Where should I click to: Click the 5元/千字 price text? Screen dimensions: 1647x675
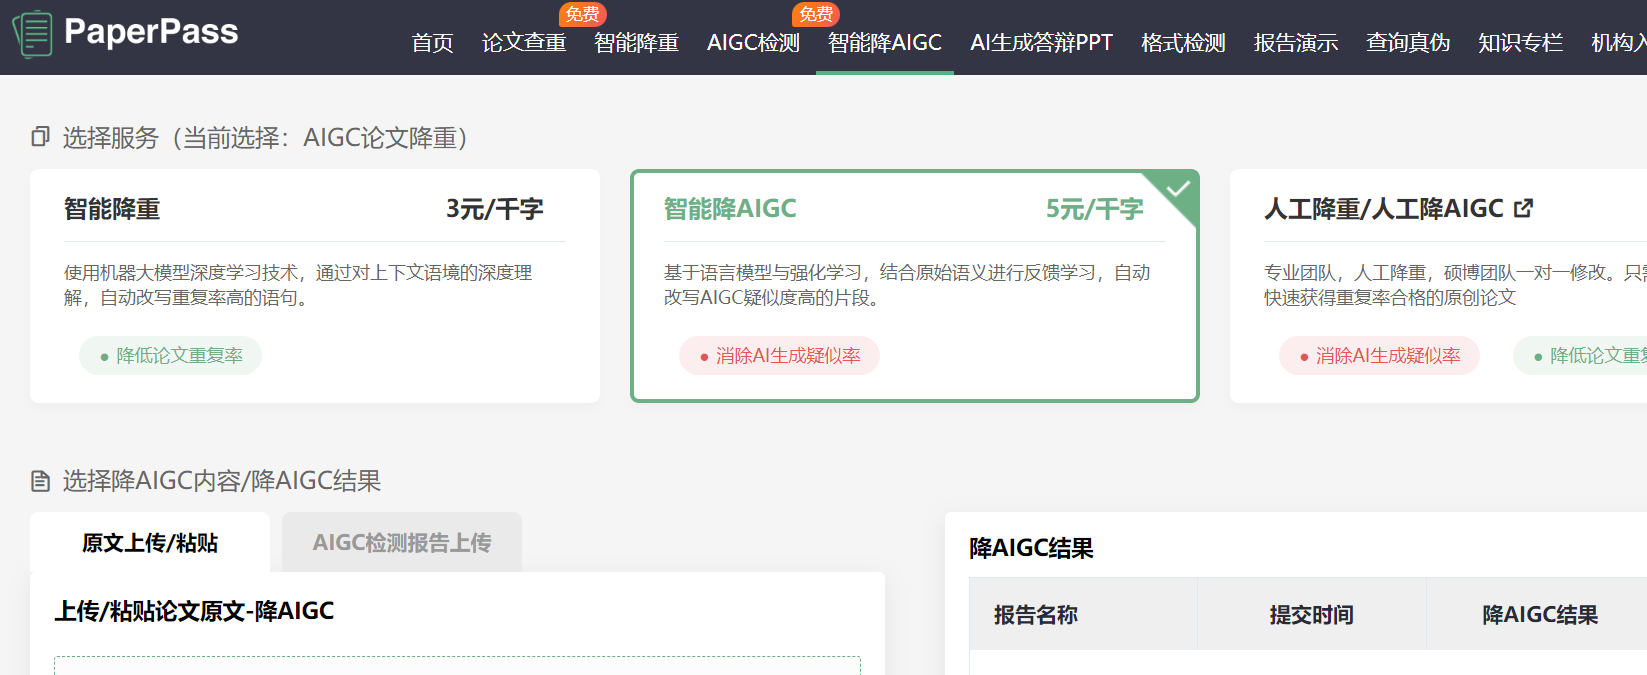1095,209
